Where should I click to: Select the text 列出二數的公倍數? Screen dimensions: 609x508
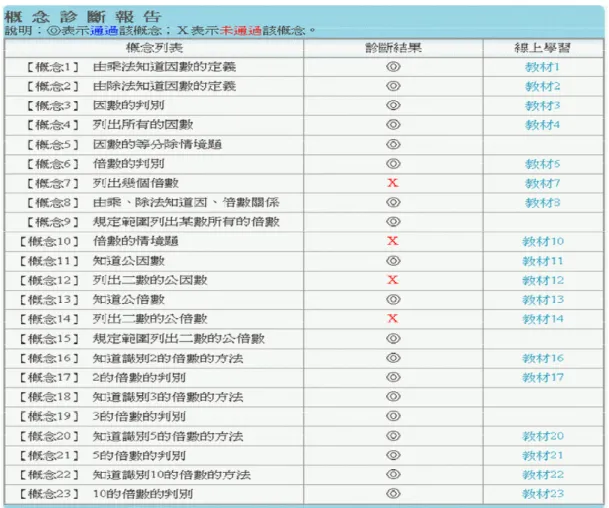point(150,319)
